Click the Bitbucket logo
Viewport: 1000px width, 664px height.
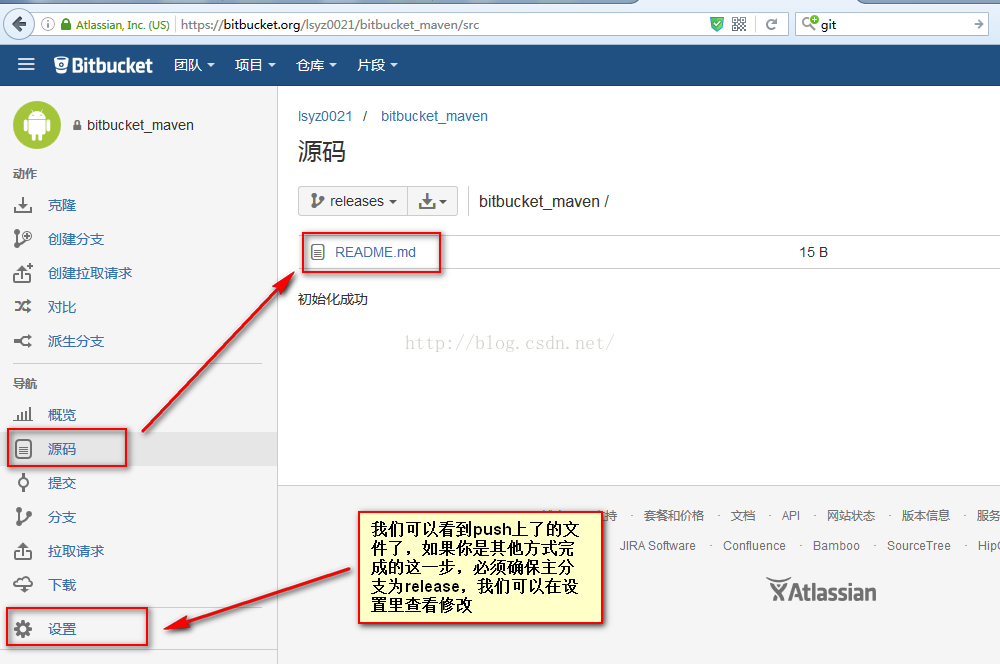pos(103,65)
